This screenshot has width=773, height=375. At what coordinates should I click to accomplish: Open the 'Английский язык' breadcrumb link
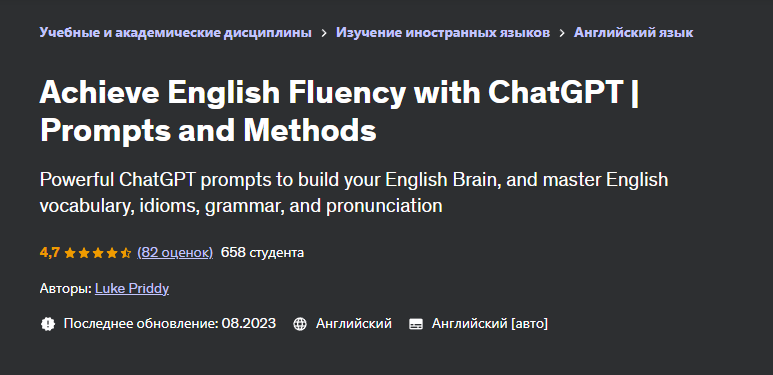(x=633, y=33)
